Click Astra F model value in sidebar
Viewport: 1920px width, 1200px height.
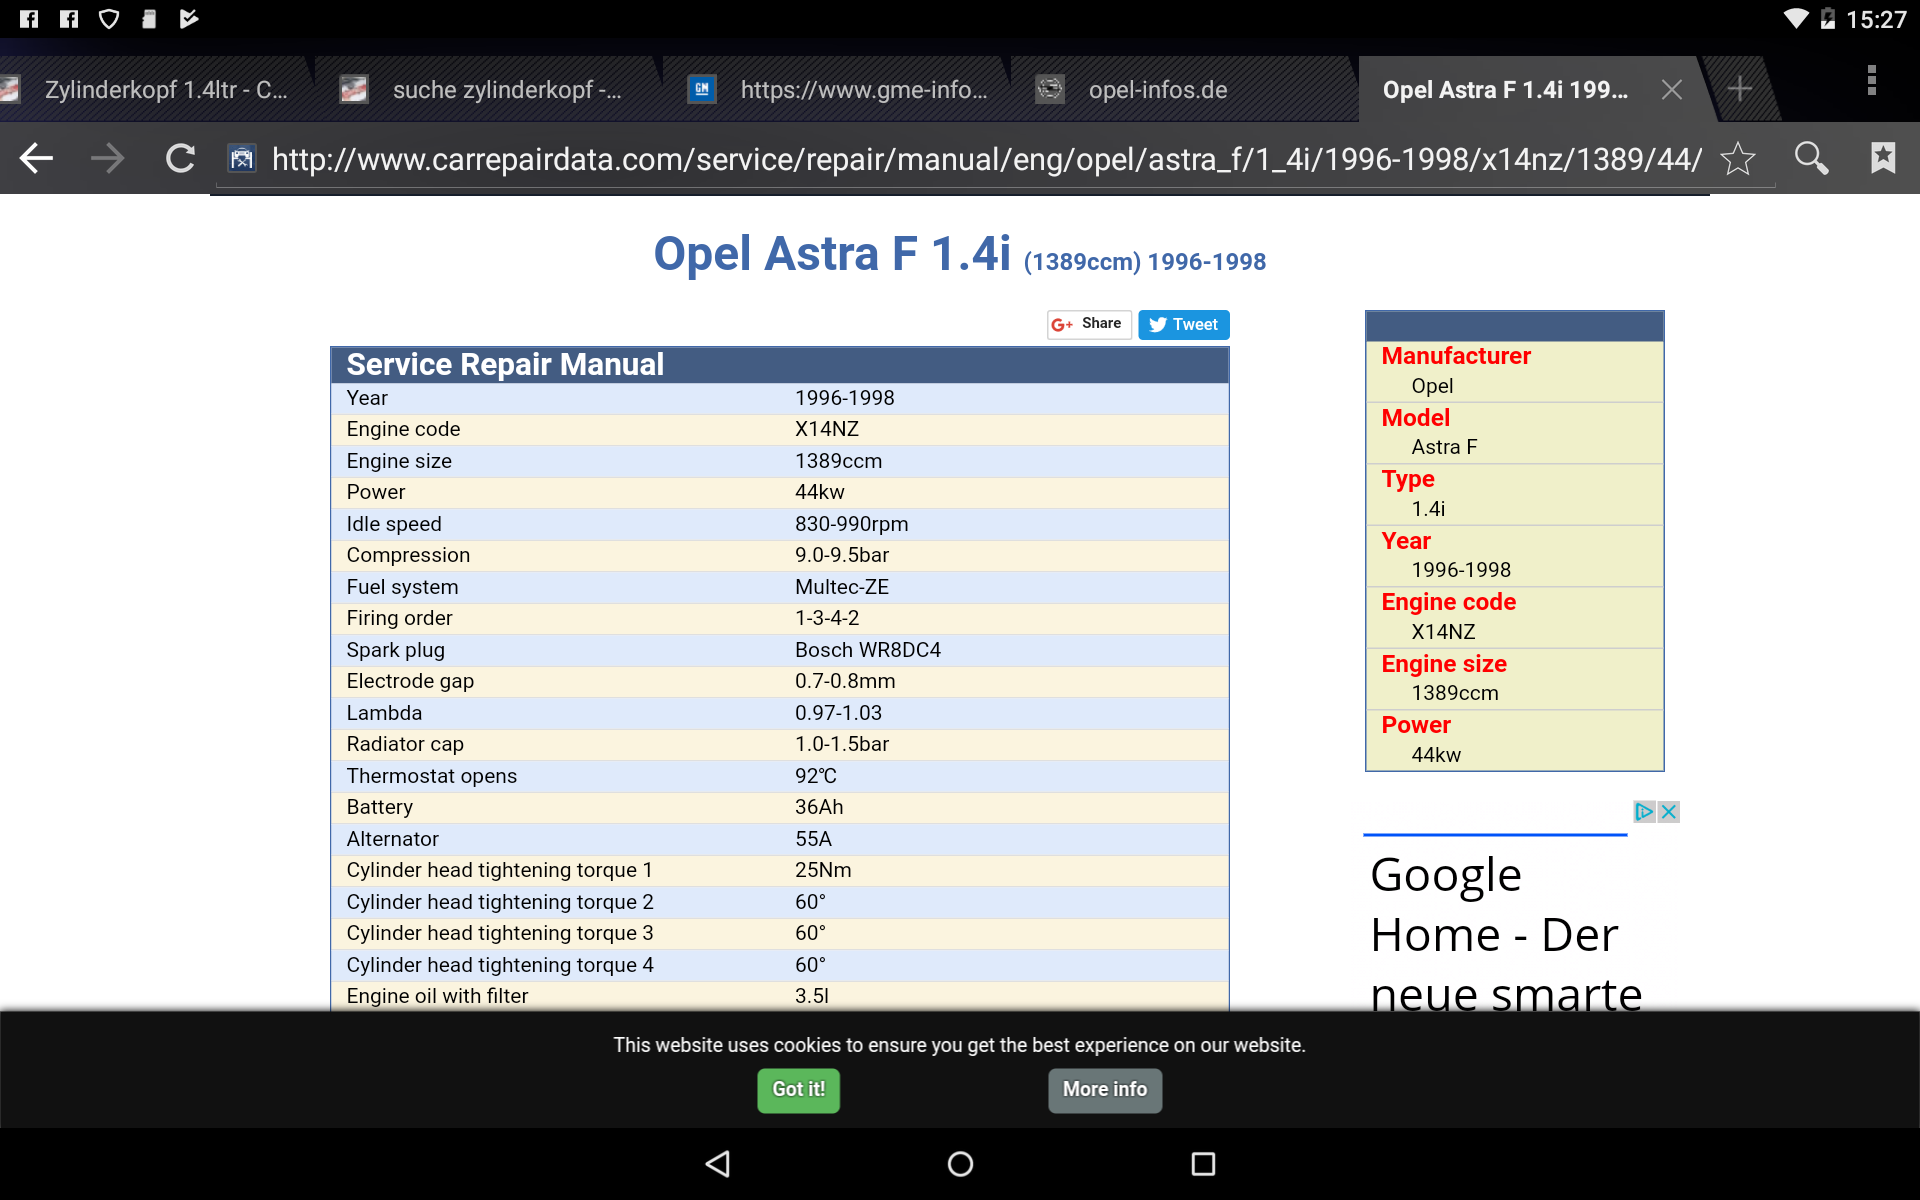(x=1444, y=447)
